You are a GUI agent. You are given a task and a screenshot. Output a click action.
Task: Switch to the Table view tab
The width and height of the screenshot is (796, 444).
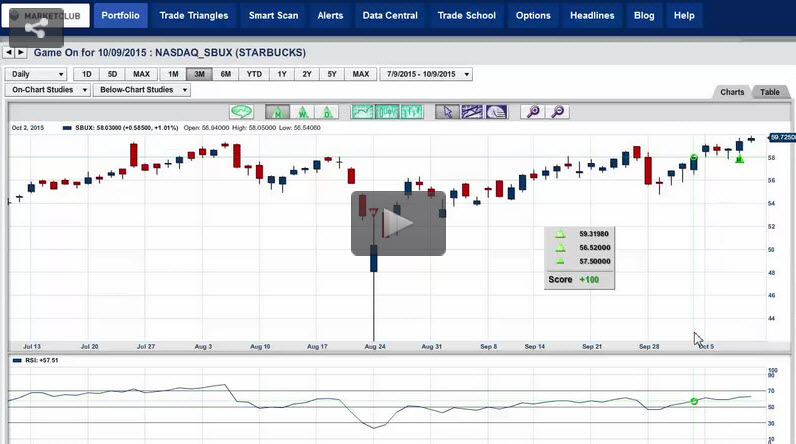click(770, 92)
